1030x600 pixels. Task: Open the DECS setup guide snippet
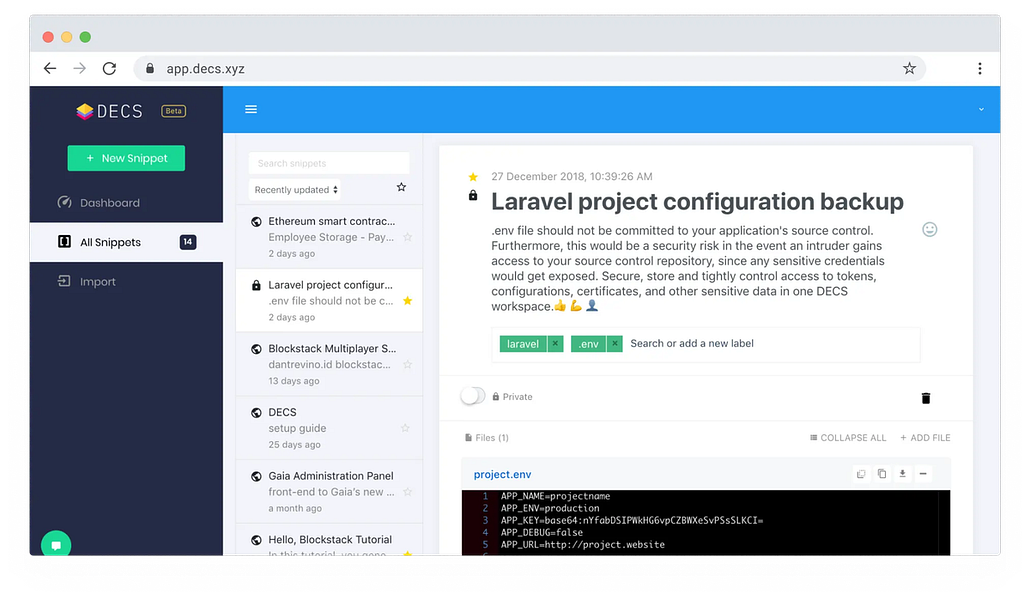point(328,428)
